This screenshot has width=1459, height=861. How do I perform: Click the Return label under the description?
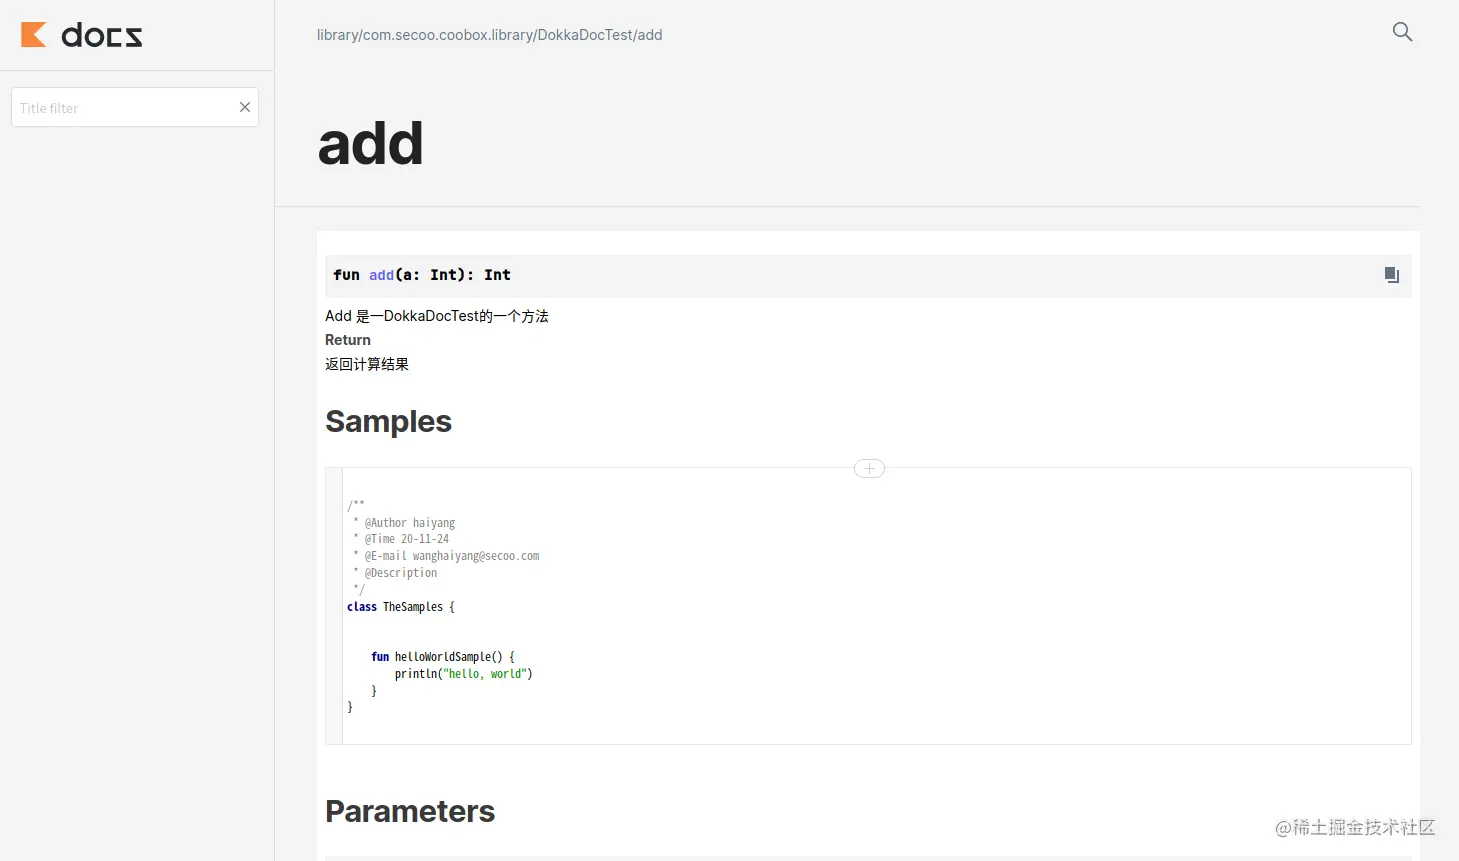348,340
